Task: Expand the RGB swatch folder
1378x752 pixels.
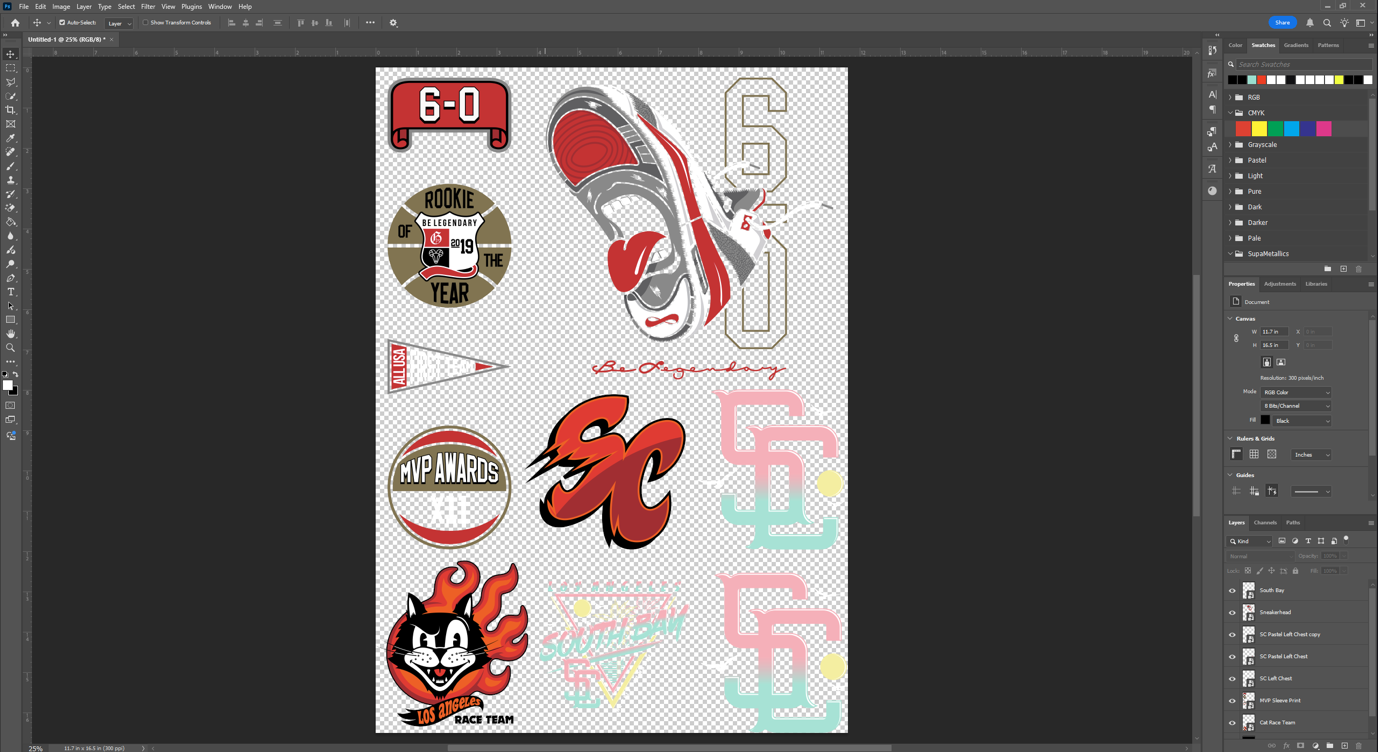Action: (x=1231, y=97)
